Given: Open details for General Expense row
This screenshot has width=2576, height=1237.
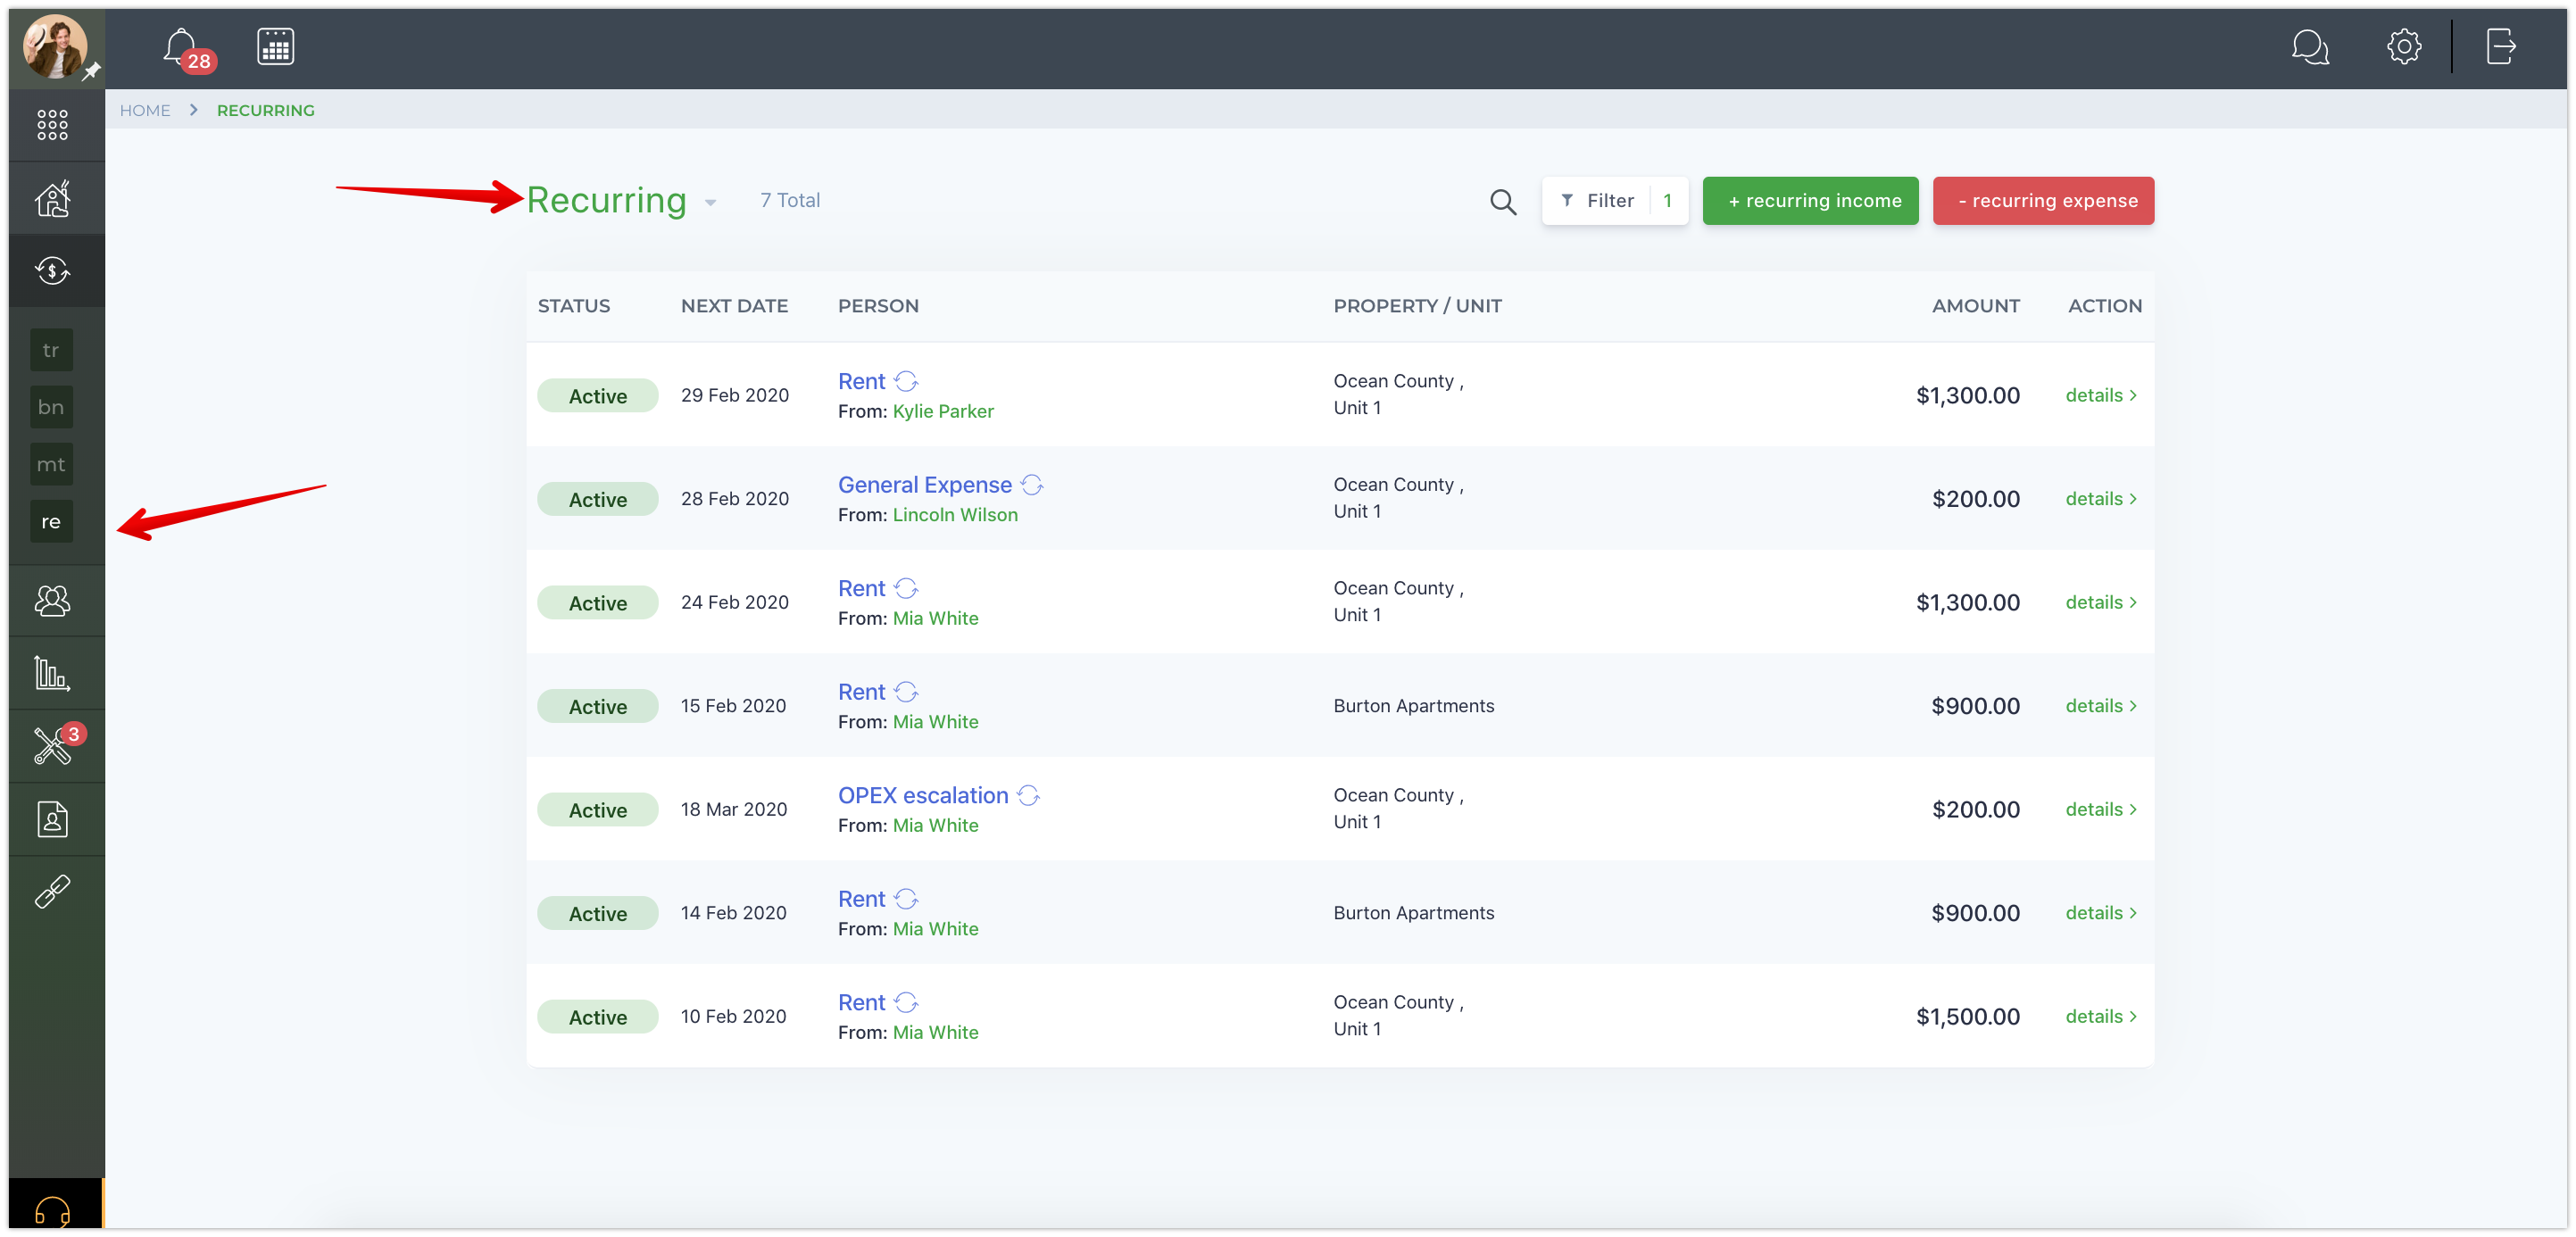Looking at the screenshot, I should pyautogui.click(x=2101, y=499).
